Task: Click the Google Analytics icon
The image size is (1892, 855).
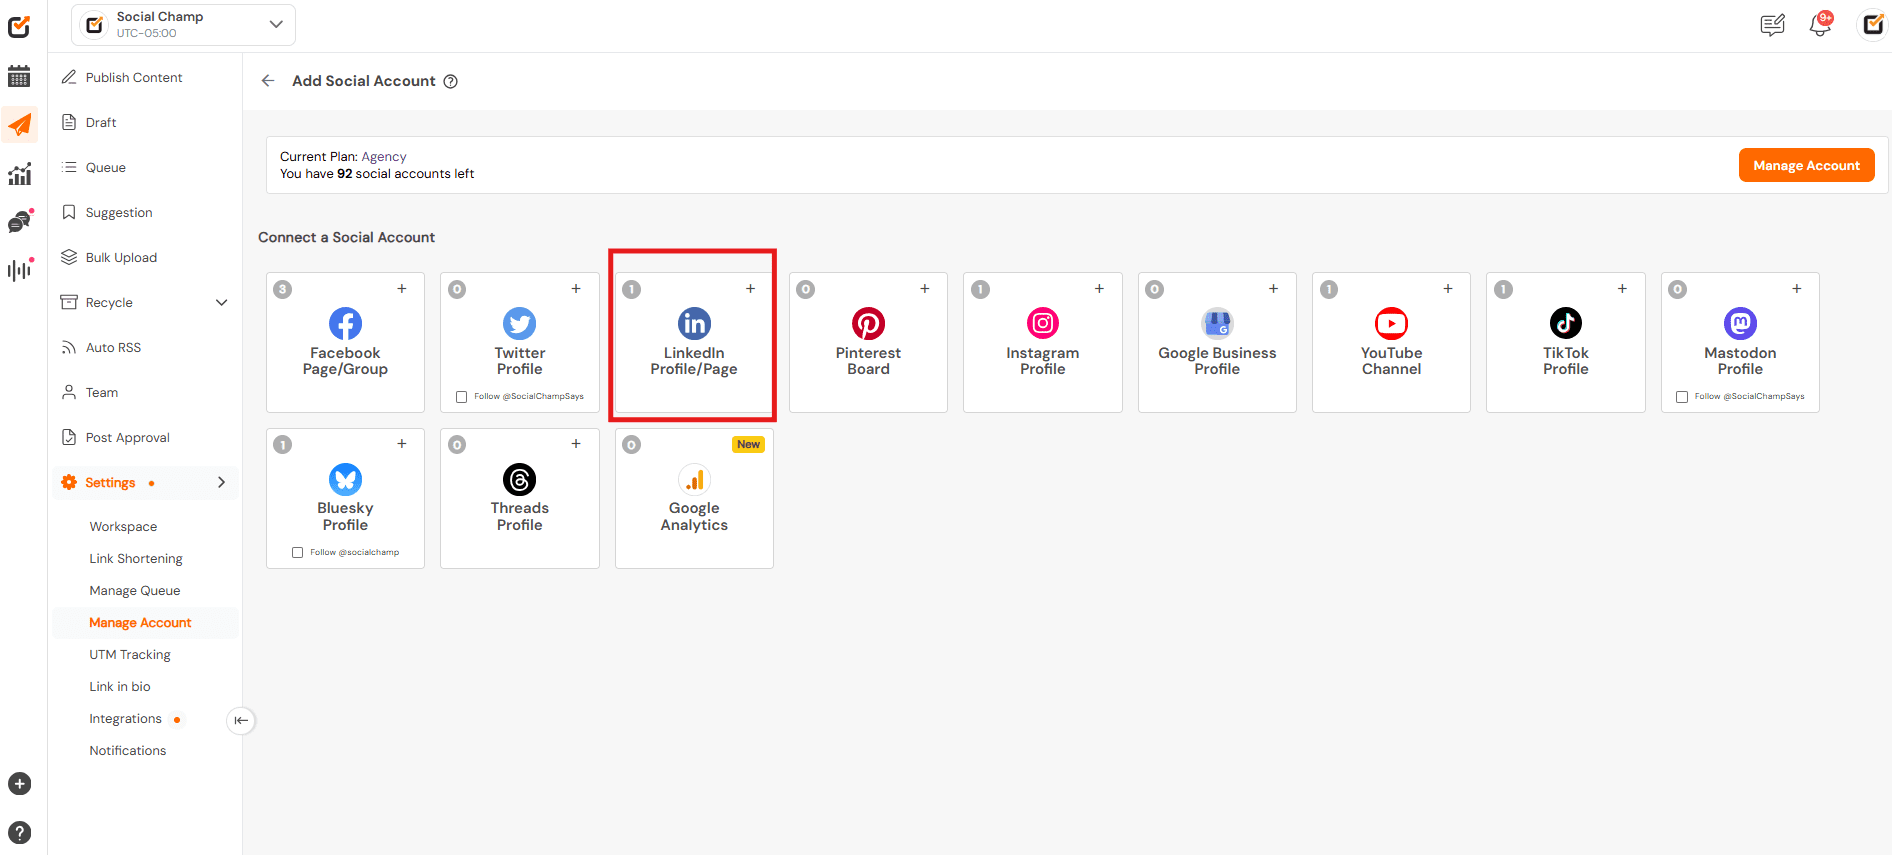Action: coord(694,479)
